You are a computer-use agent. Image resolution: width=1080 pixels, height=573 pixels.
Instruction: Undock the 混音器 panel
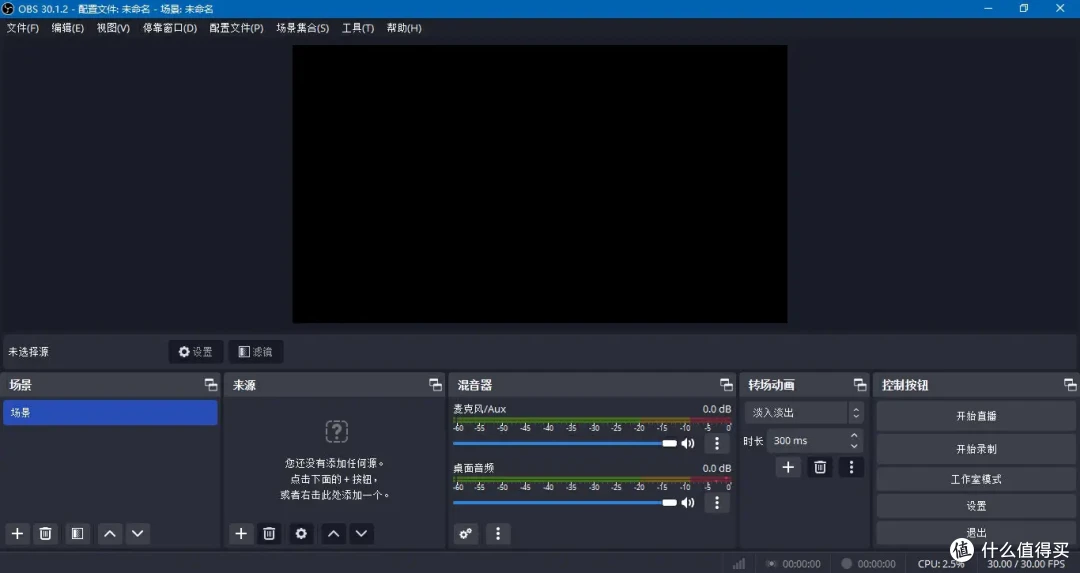coord(726,384)
